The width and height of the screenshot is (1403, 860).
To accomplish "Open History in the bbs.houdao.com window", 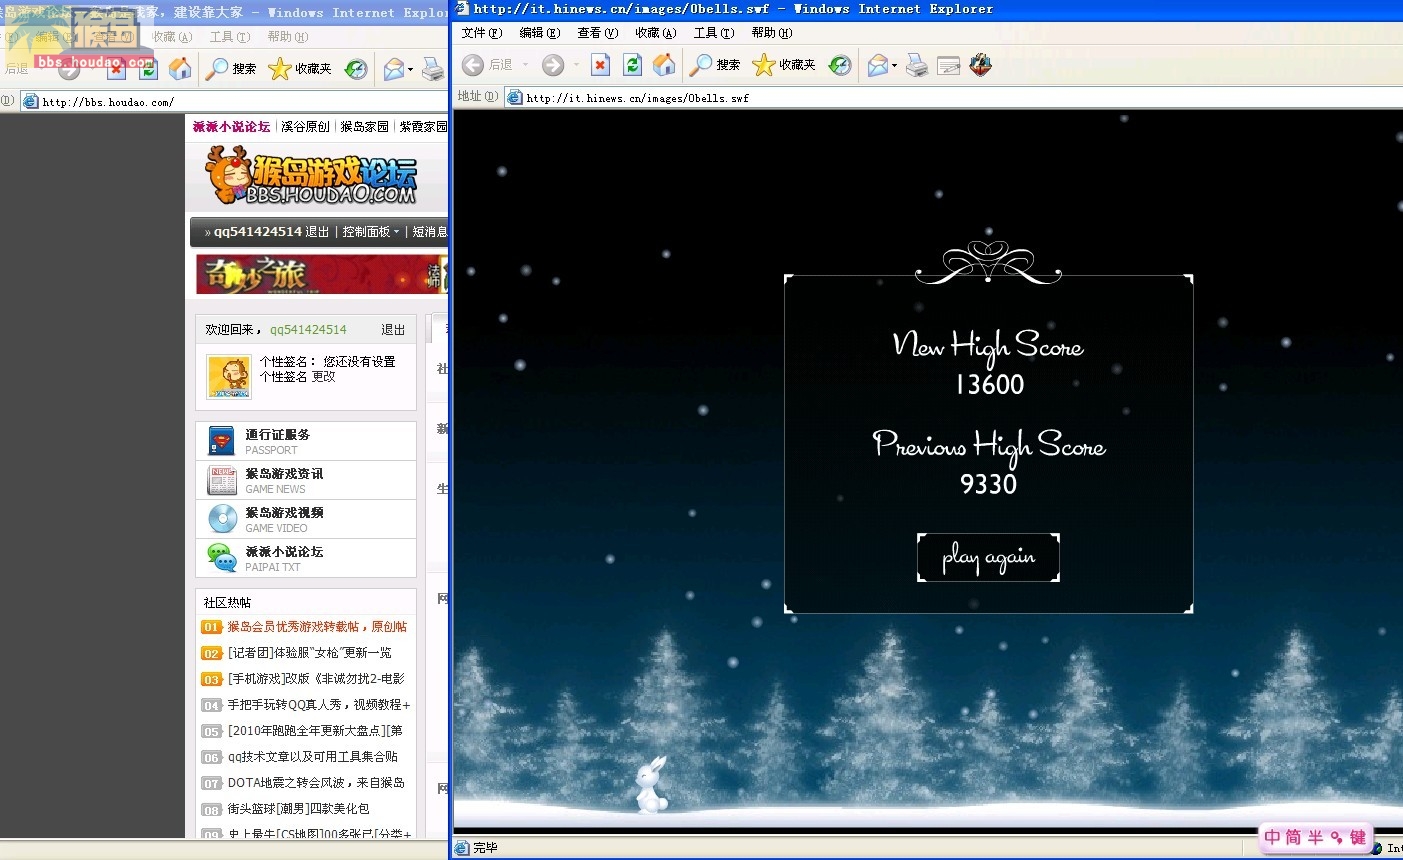I will [x=356, y=69].
